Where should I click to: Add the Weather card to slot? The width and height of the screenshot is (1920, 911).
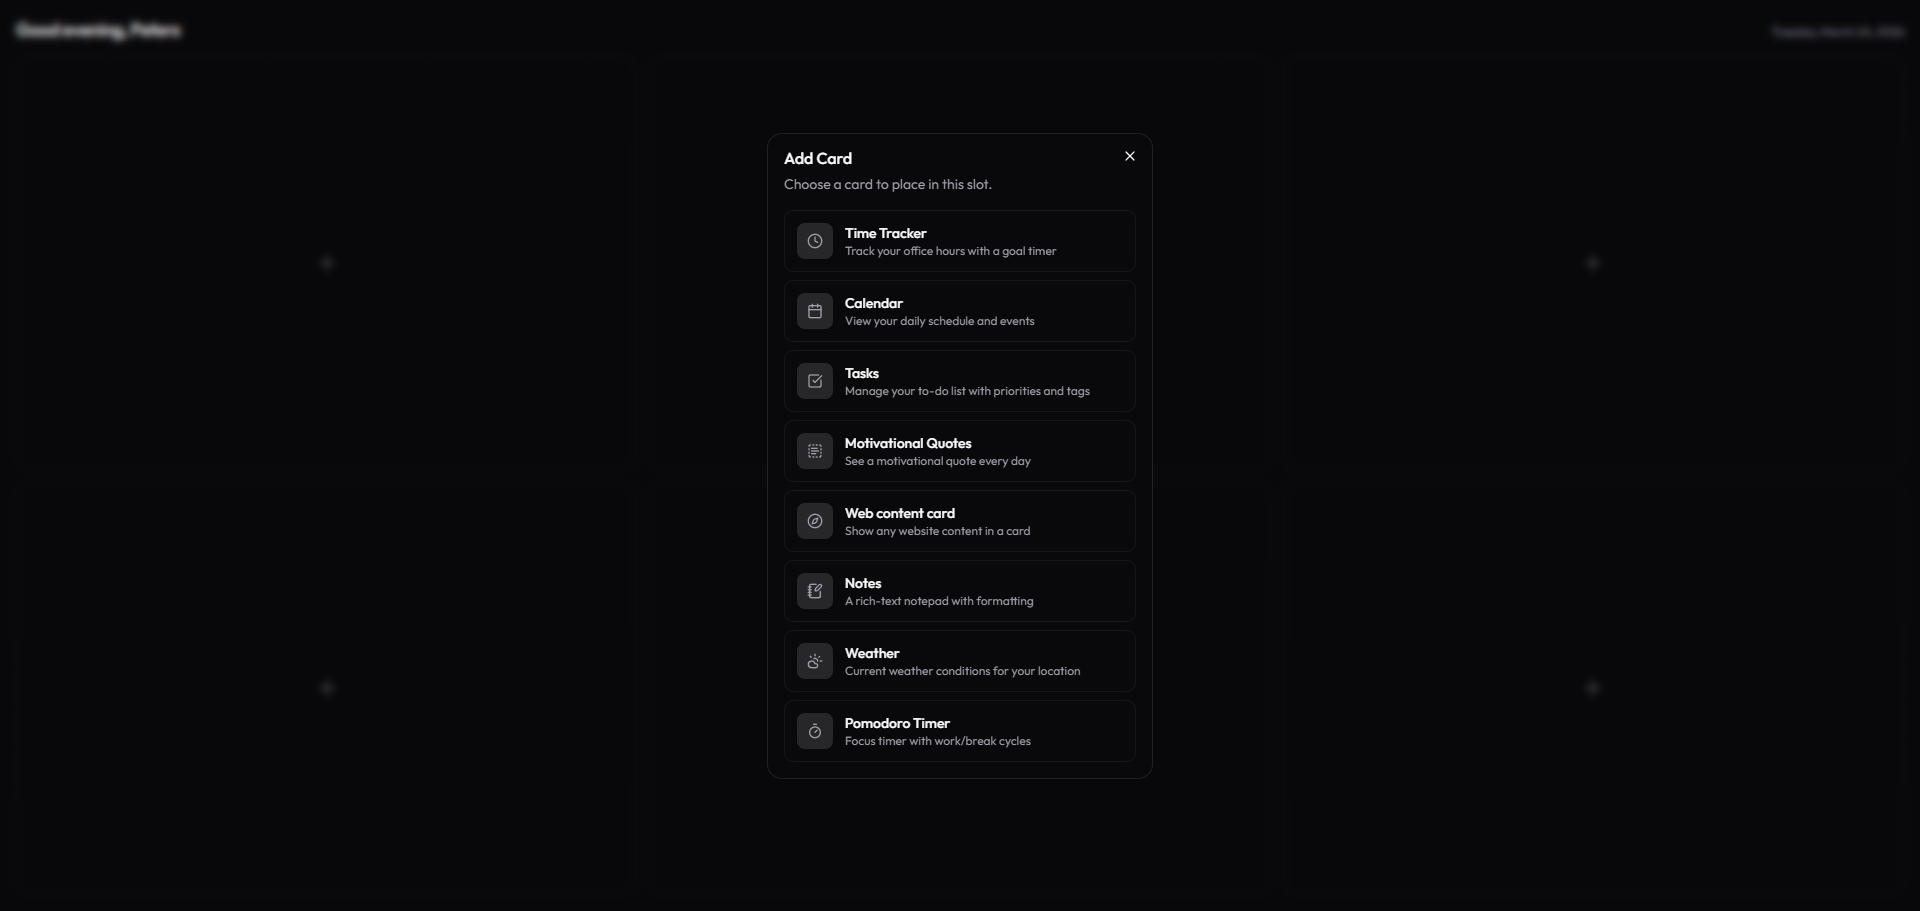pyautogui.click(x=960, y=661)
